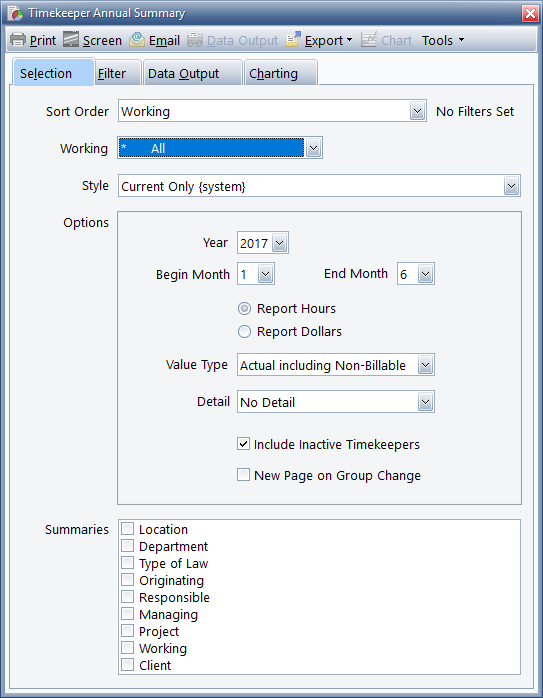Check the Department summary checkbox
Viewport: 543px width, 698px height.
[x=128, y=546]
